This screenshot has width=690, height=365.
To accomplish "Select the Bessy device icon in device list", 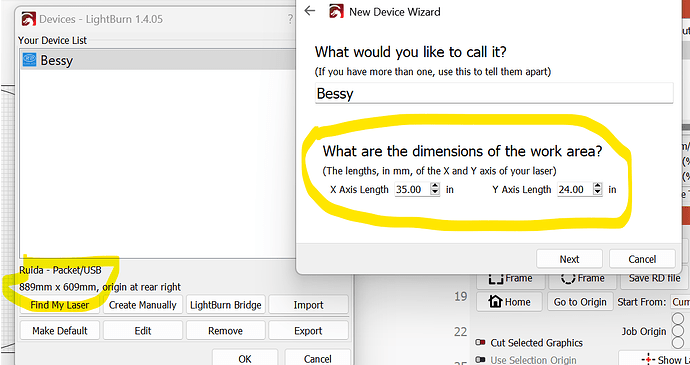I will click(x=29, y=60).
